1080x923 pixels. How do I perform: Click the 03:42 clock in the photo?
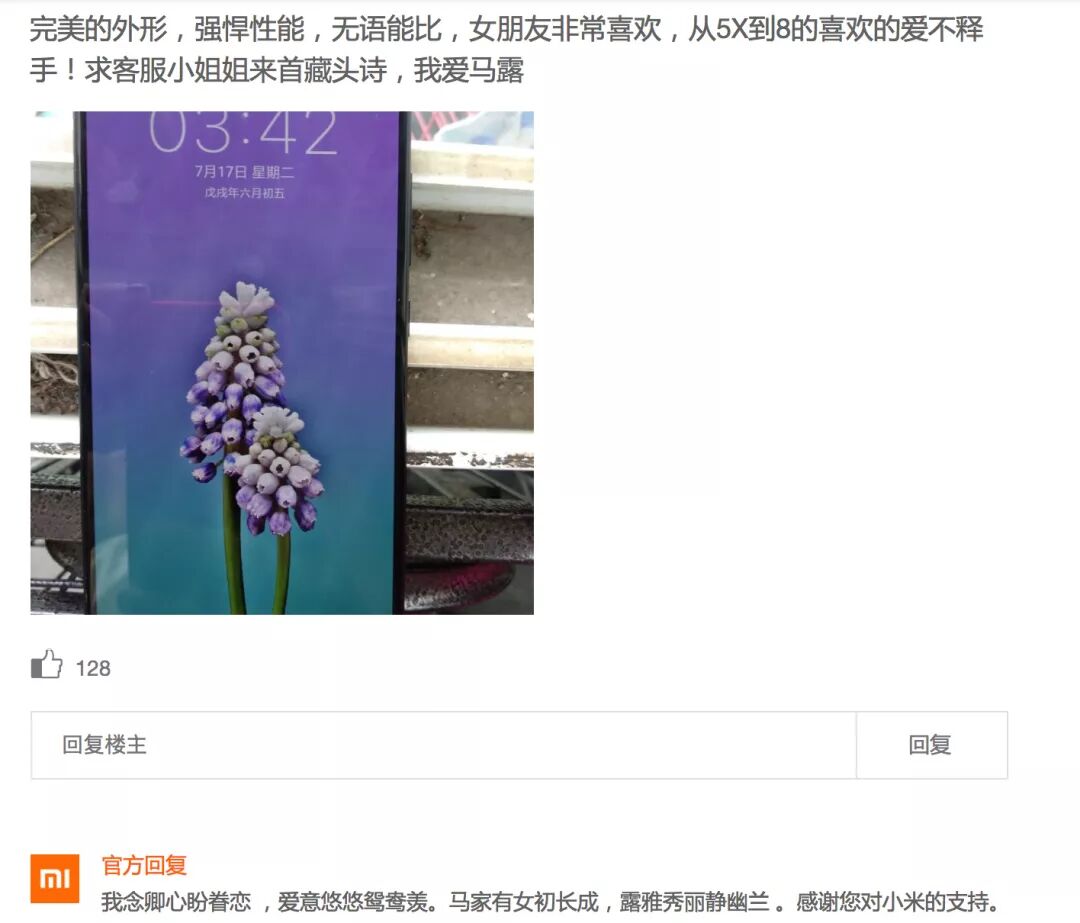click(243, 131)
